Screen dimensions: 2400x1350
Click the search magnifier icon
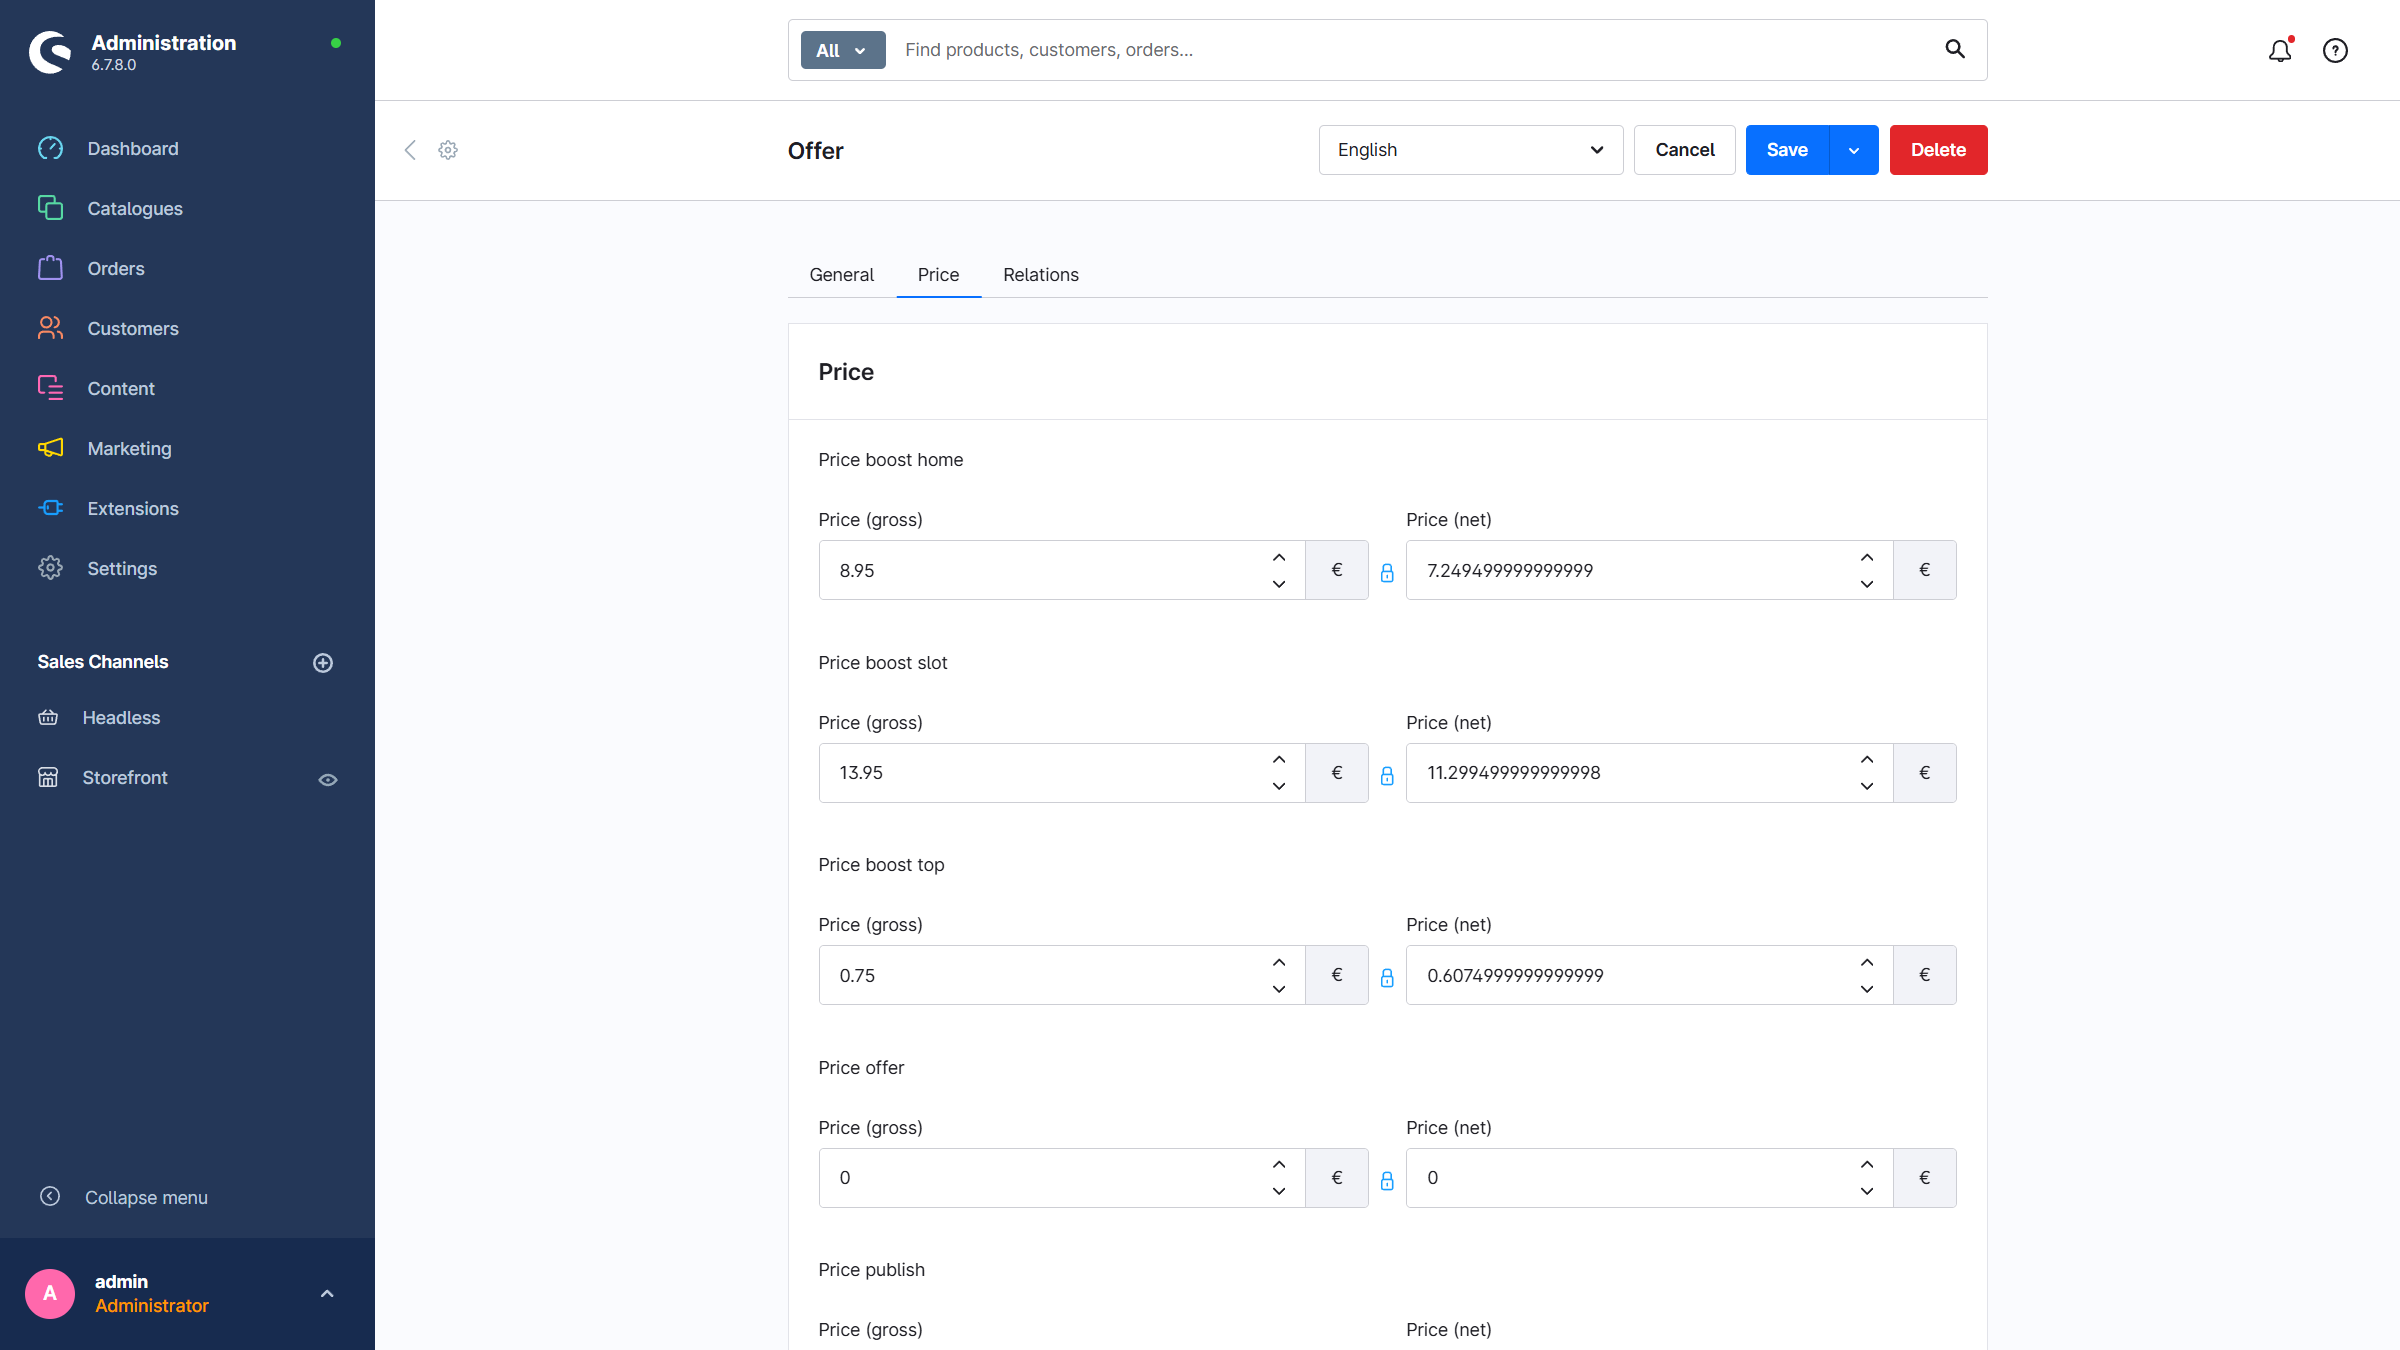coord(1955,49)
